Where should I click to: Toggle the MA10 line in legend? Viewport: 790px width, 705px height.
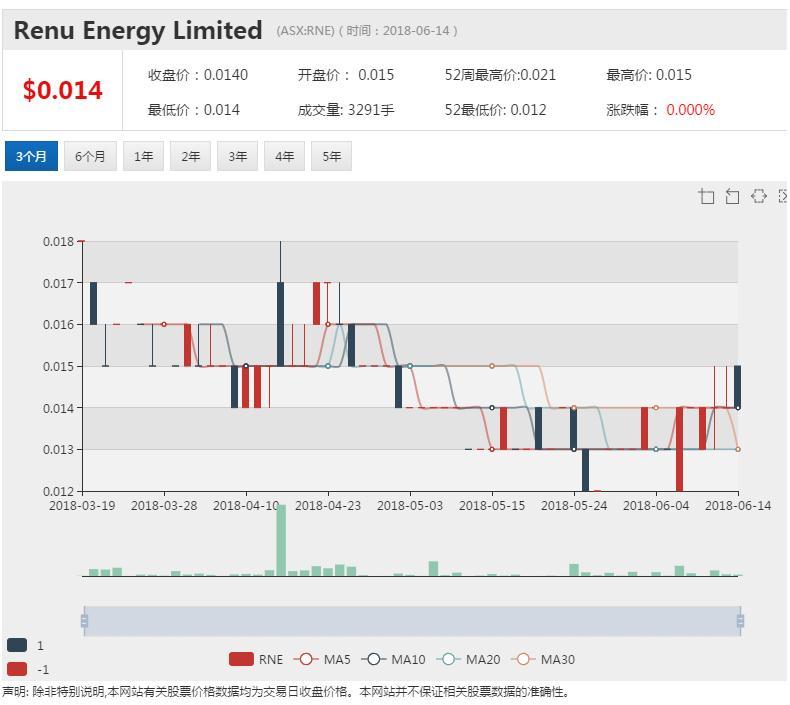point(393,659)
